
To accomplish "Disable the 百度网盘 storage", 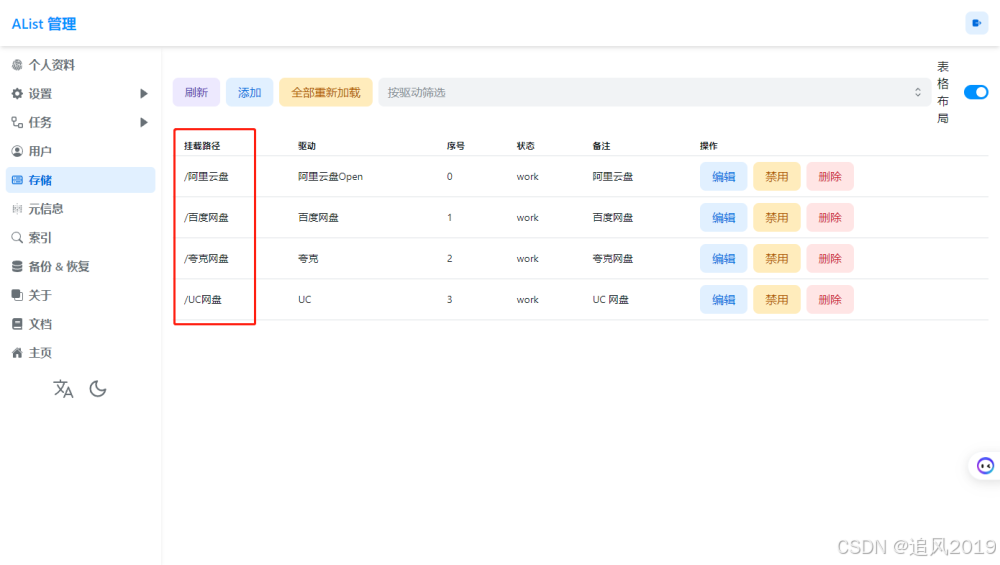I will click(776, 217).
